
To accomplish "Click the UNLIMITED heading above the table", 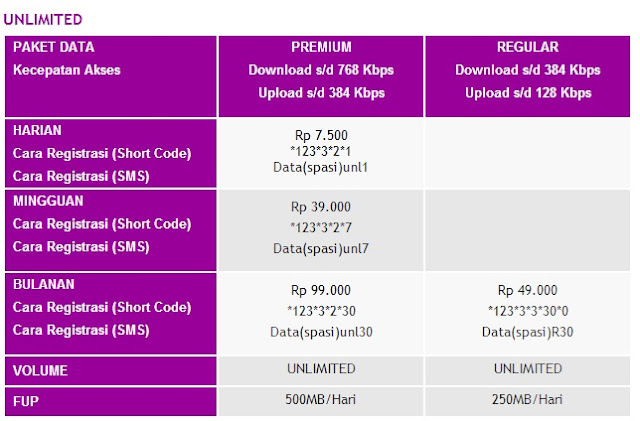I will 43,20.
